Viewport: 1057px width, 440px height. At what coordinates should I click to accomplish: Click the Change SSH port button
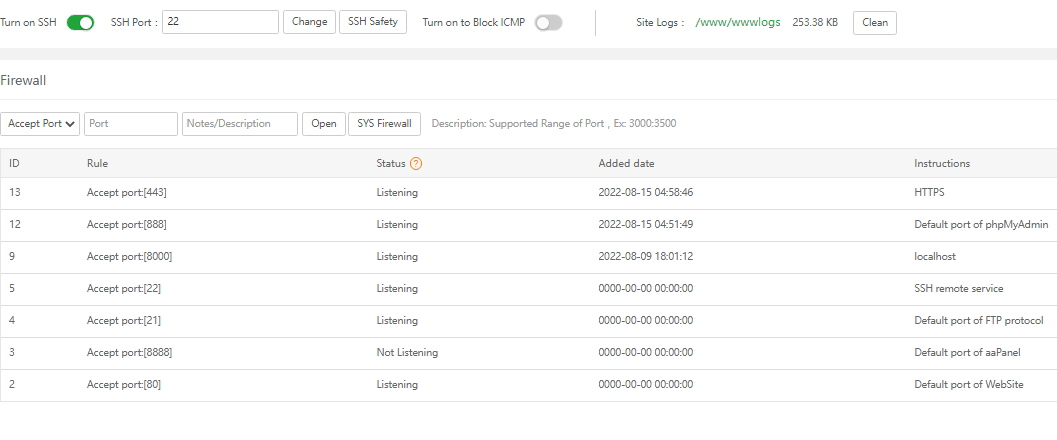coord(309,22)
